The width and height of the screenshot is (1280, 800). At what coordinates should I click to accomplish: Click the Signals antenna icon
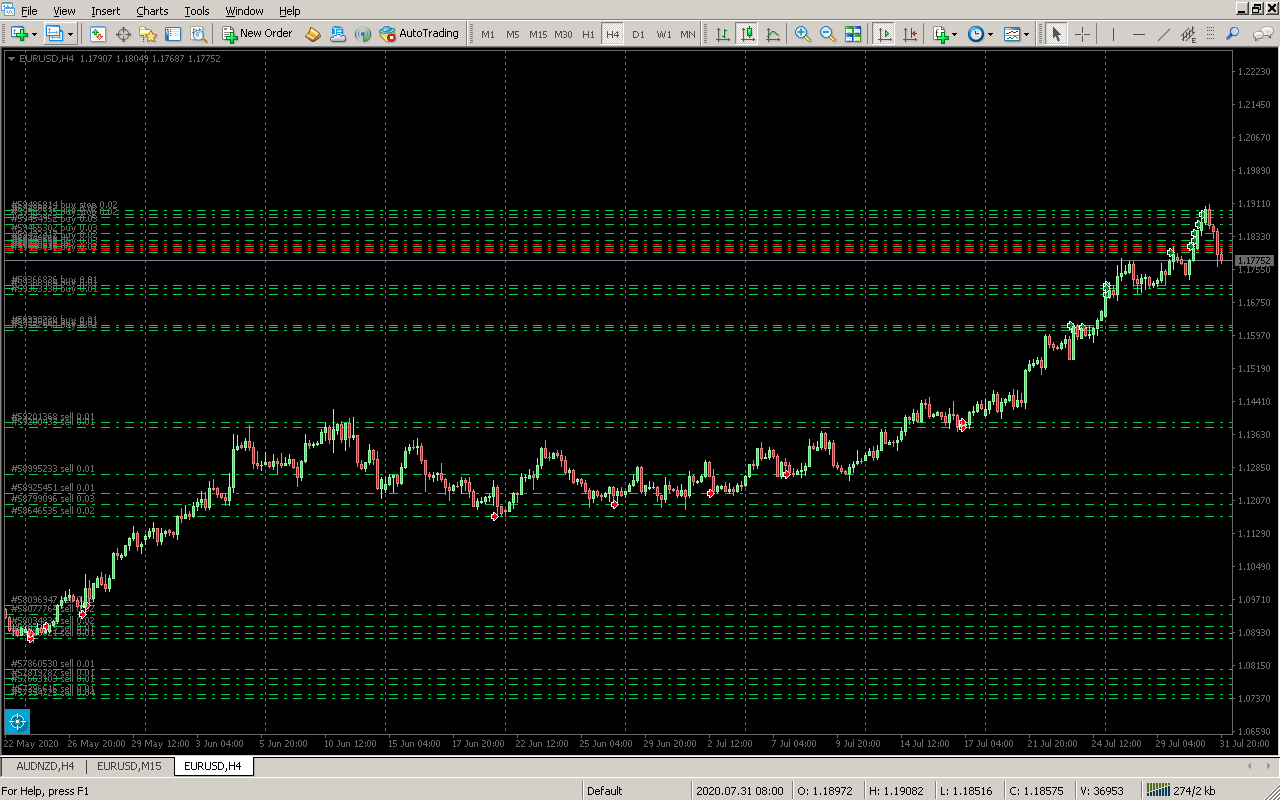point(363,34)
